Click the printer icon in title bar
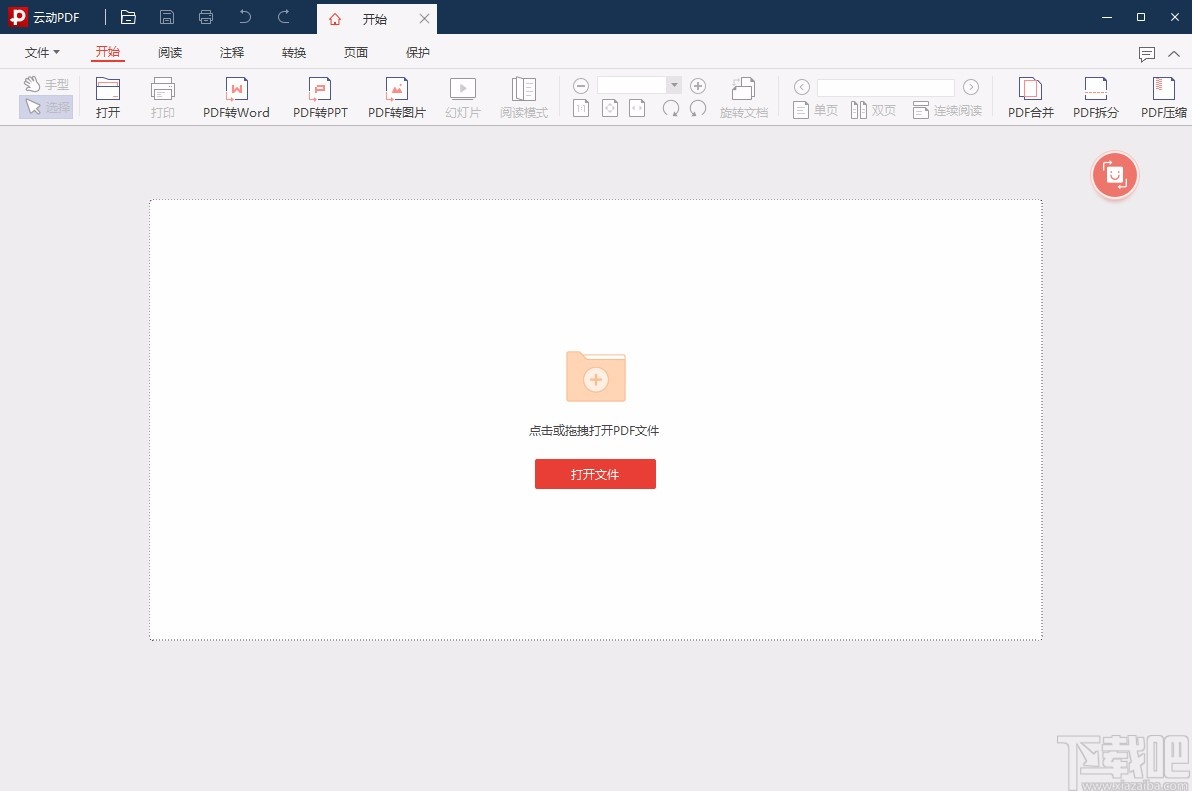This screenshot has height=791, width=1192. 205,17
